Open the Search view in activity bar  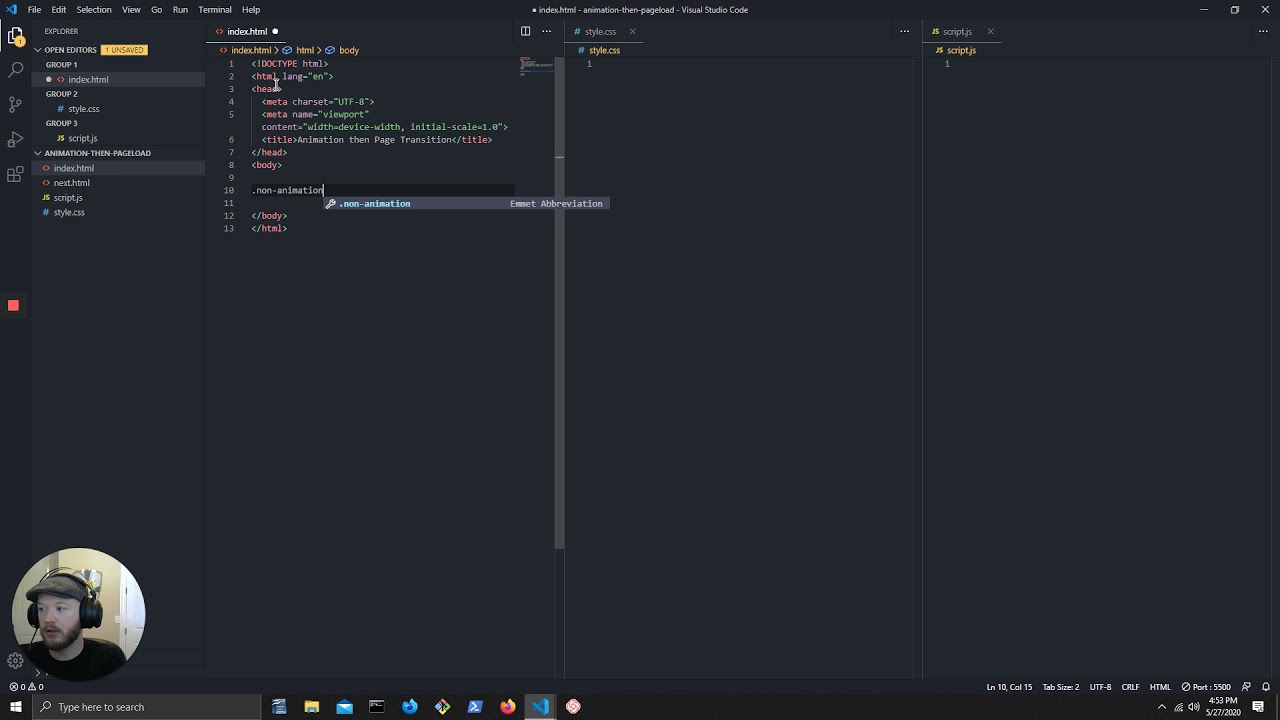(x=15, y=70)
